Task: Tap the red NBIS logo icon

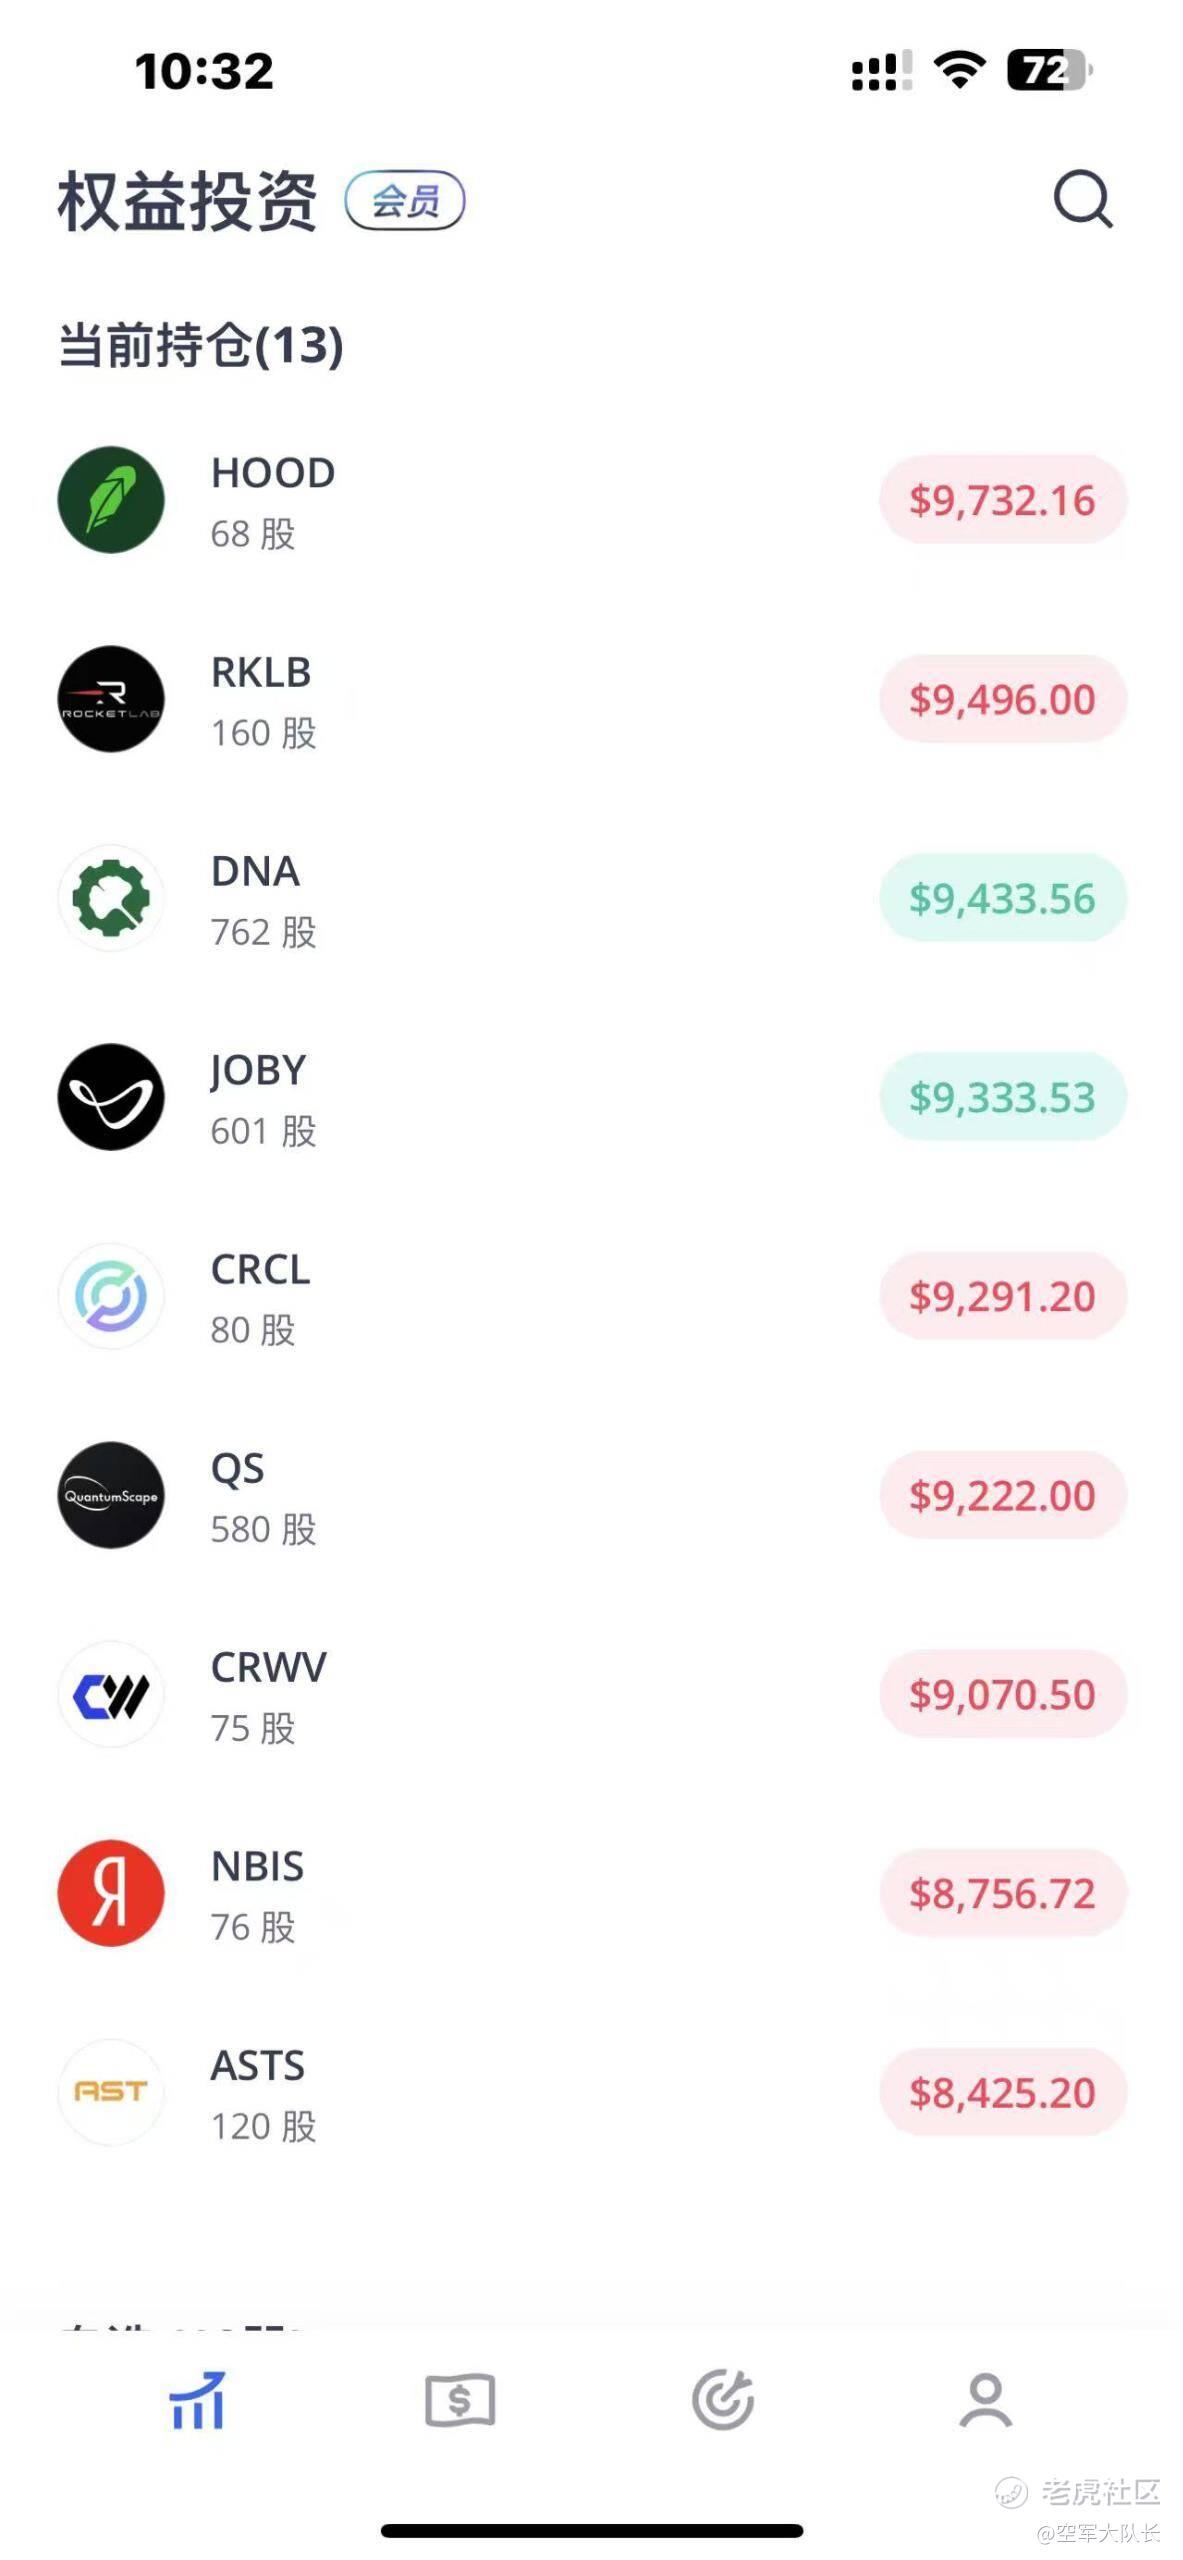Action: tap(111, 1893)
